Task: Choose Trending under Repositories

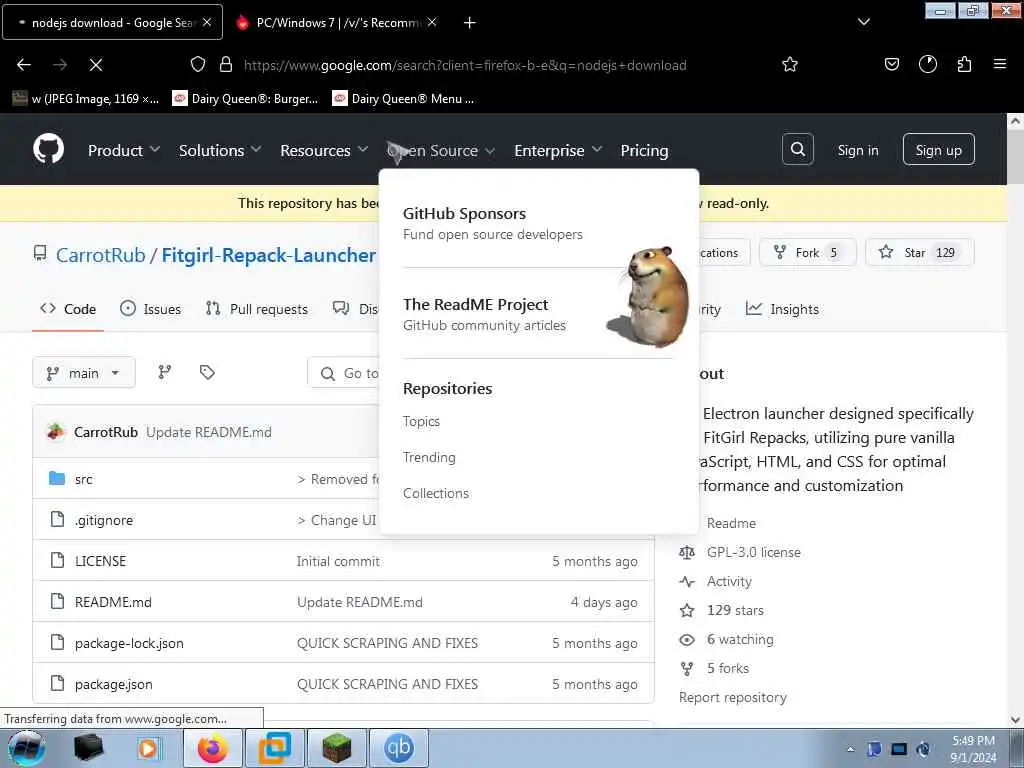Action: [x=429, y=457]
